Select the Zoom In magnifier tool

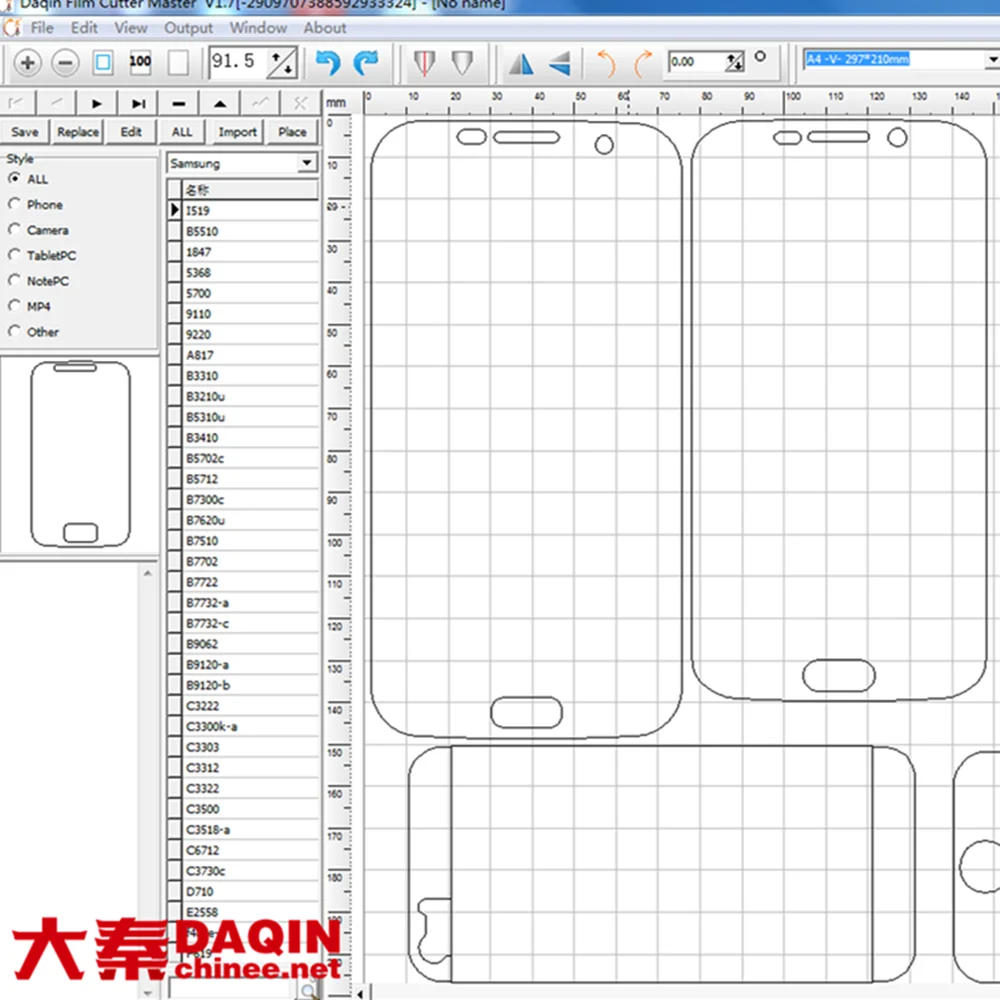pos(27,62)
